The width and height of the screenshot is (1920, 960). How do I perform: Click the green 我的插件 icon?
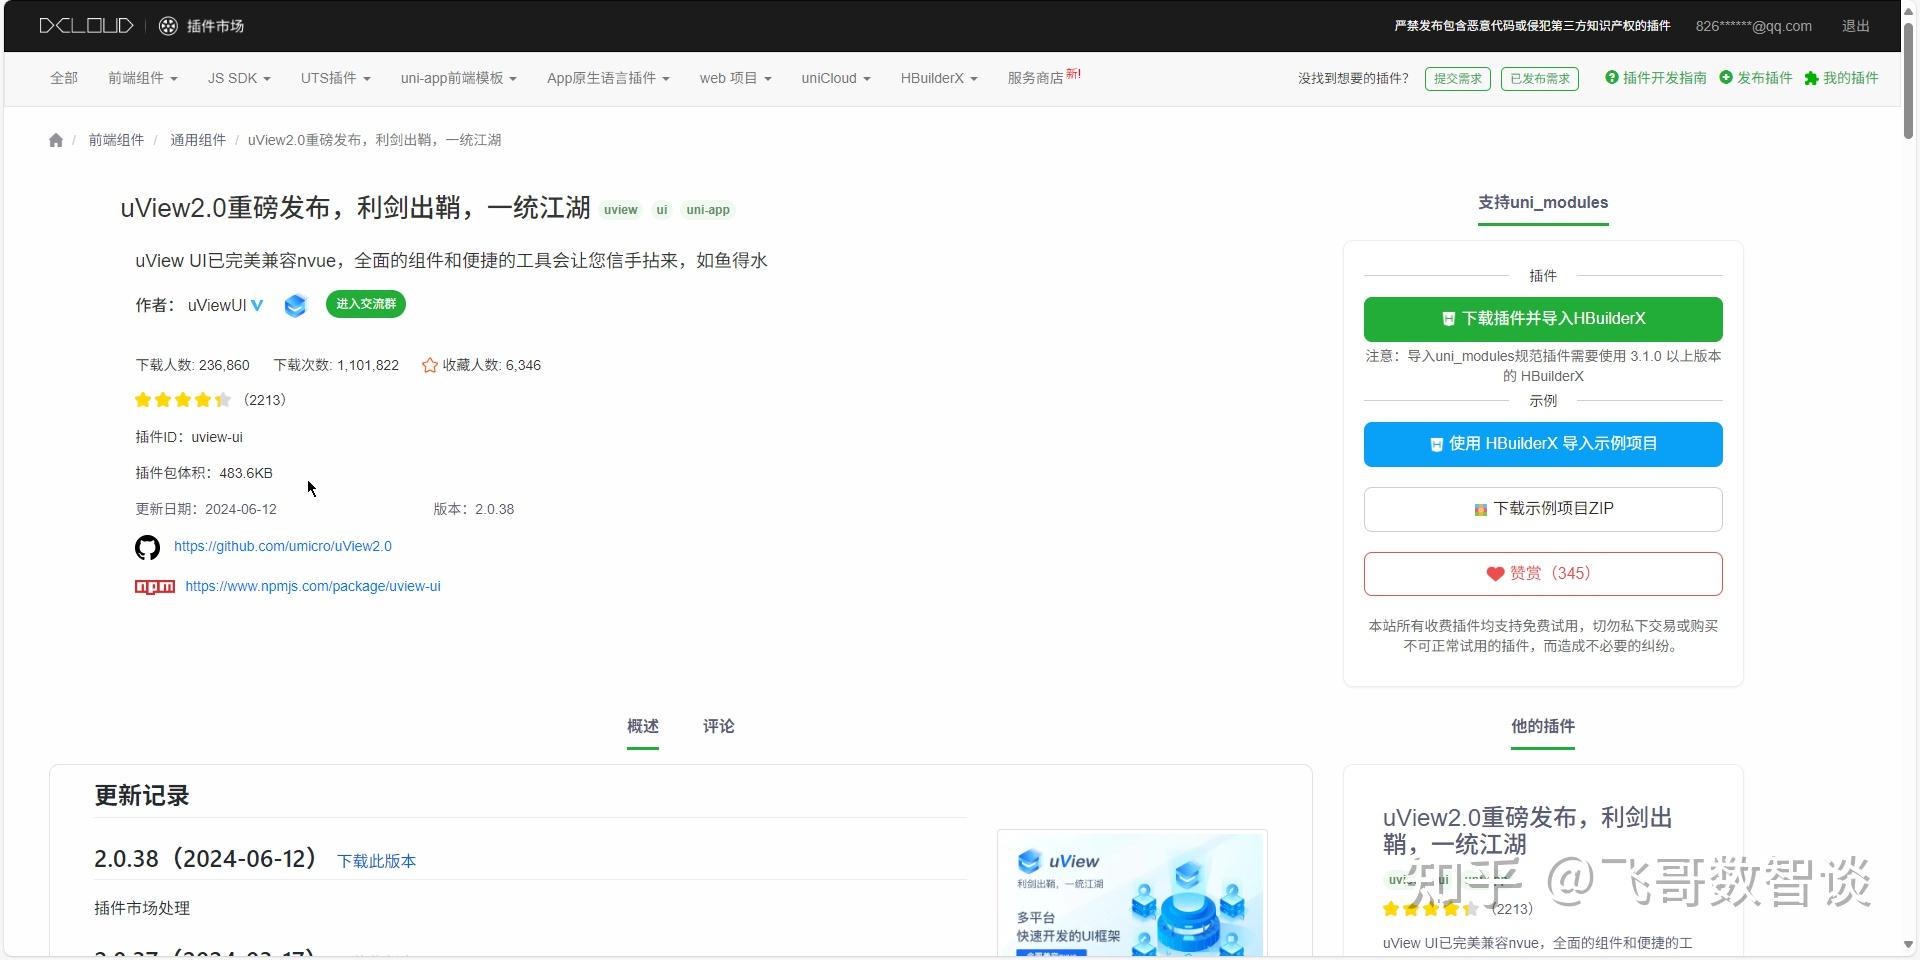point(1811,77)
